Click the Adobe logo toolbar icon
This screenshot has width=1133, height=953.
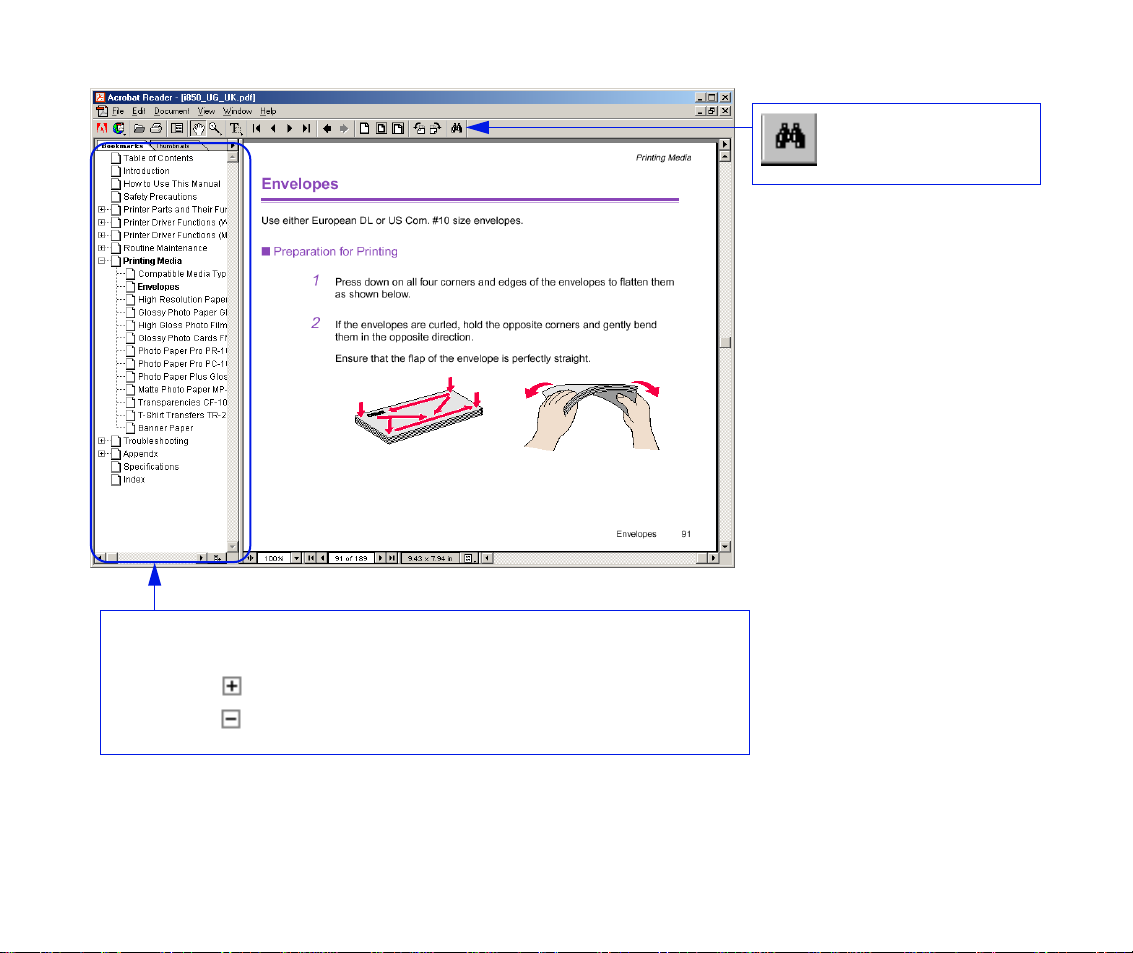[x=102, y=129]
